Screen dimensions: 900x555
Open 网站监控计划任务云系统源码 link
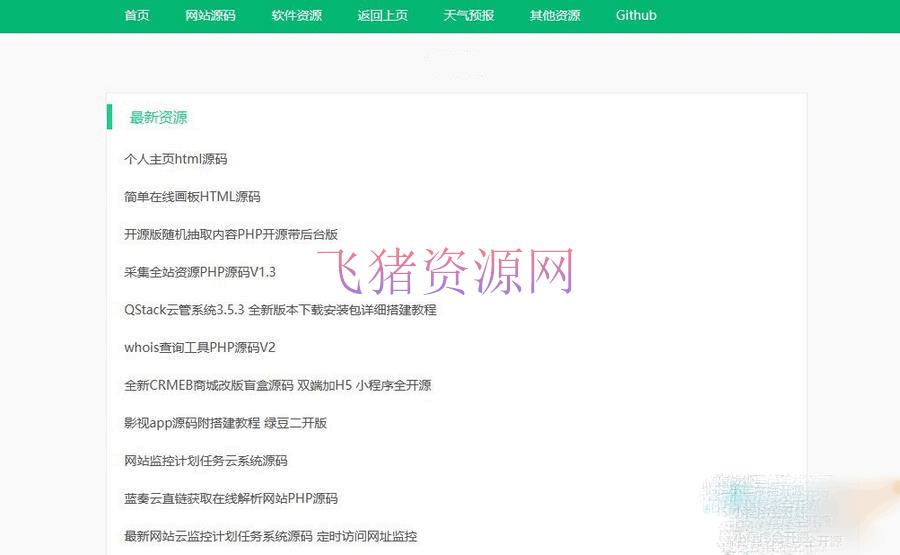tap(205, 461)
